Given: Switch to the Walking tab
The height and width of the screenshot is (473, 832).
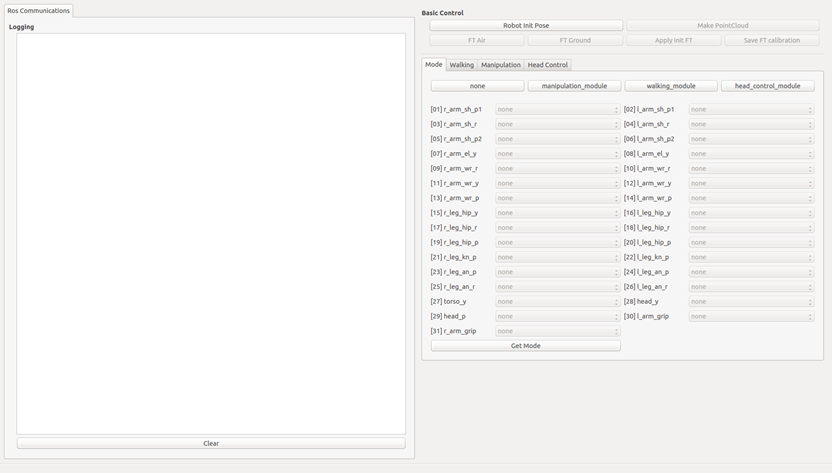Looking at the screenshot, I should [x=462, y=65].
